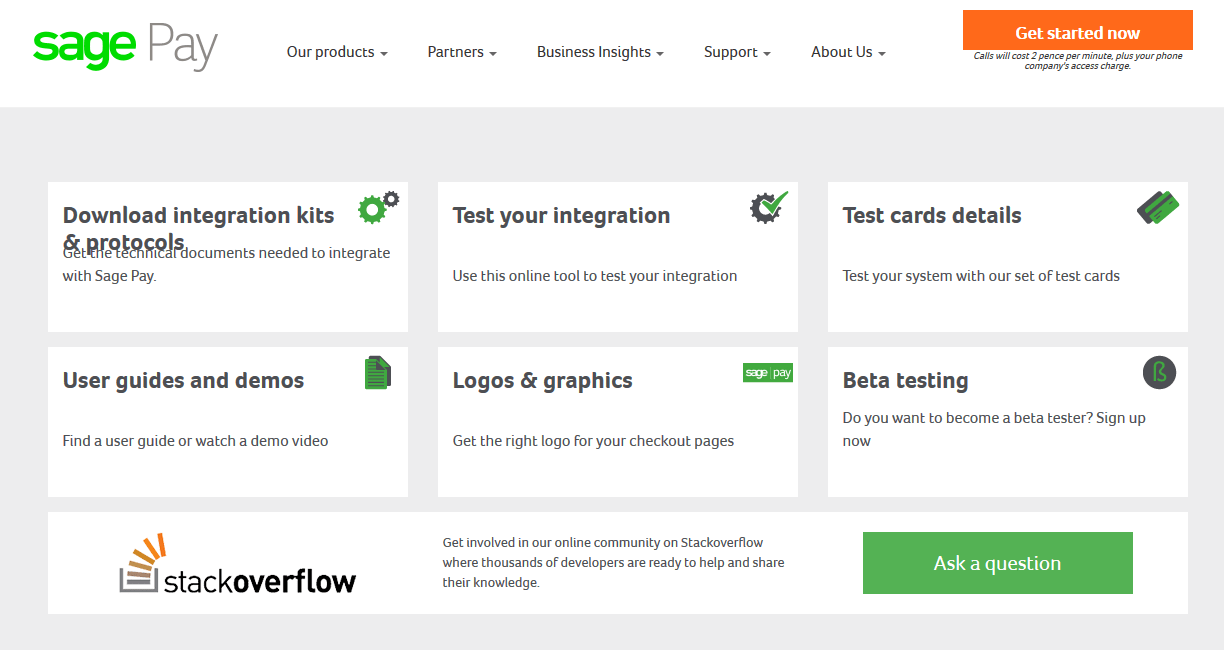Open the About Us dropdown

848,52
